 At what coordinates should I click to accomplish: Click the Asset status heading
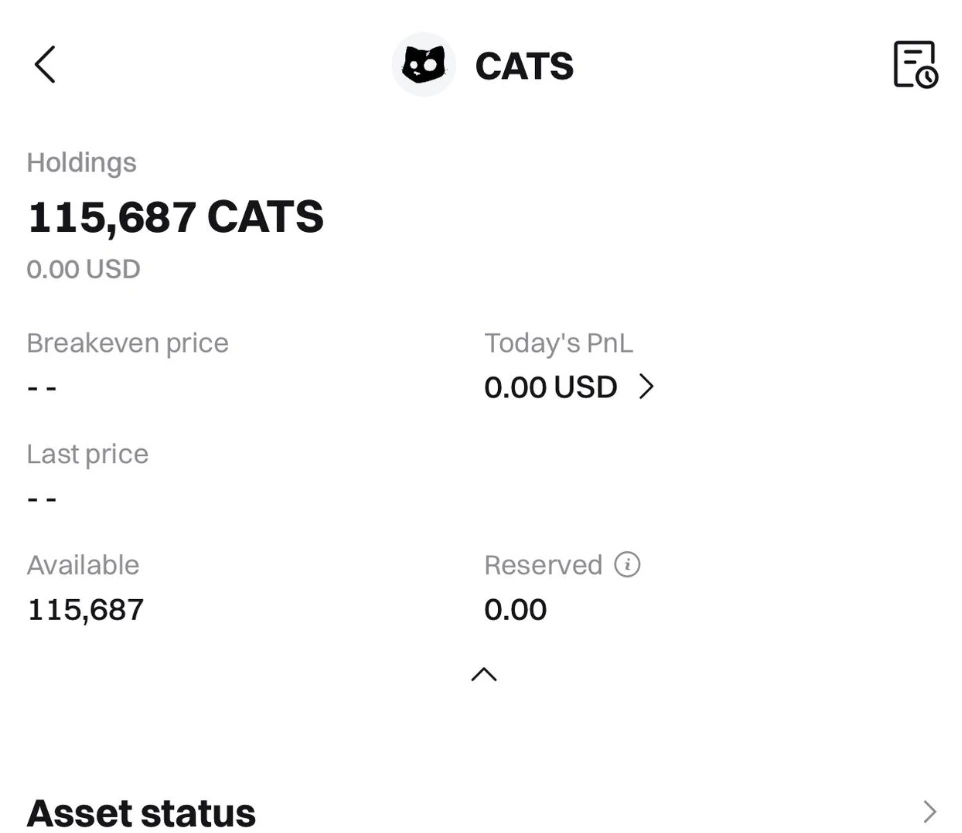tap(141, 812)
